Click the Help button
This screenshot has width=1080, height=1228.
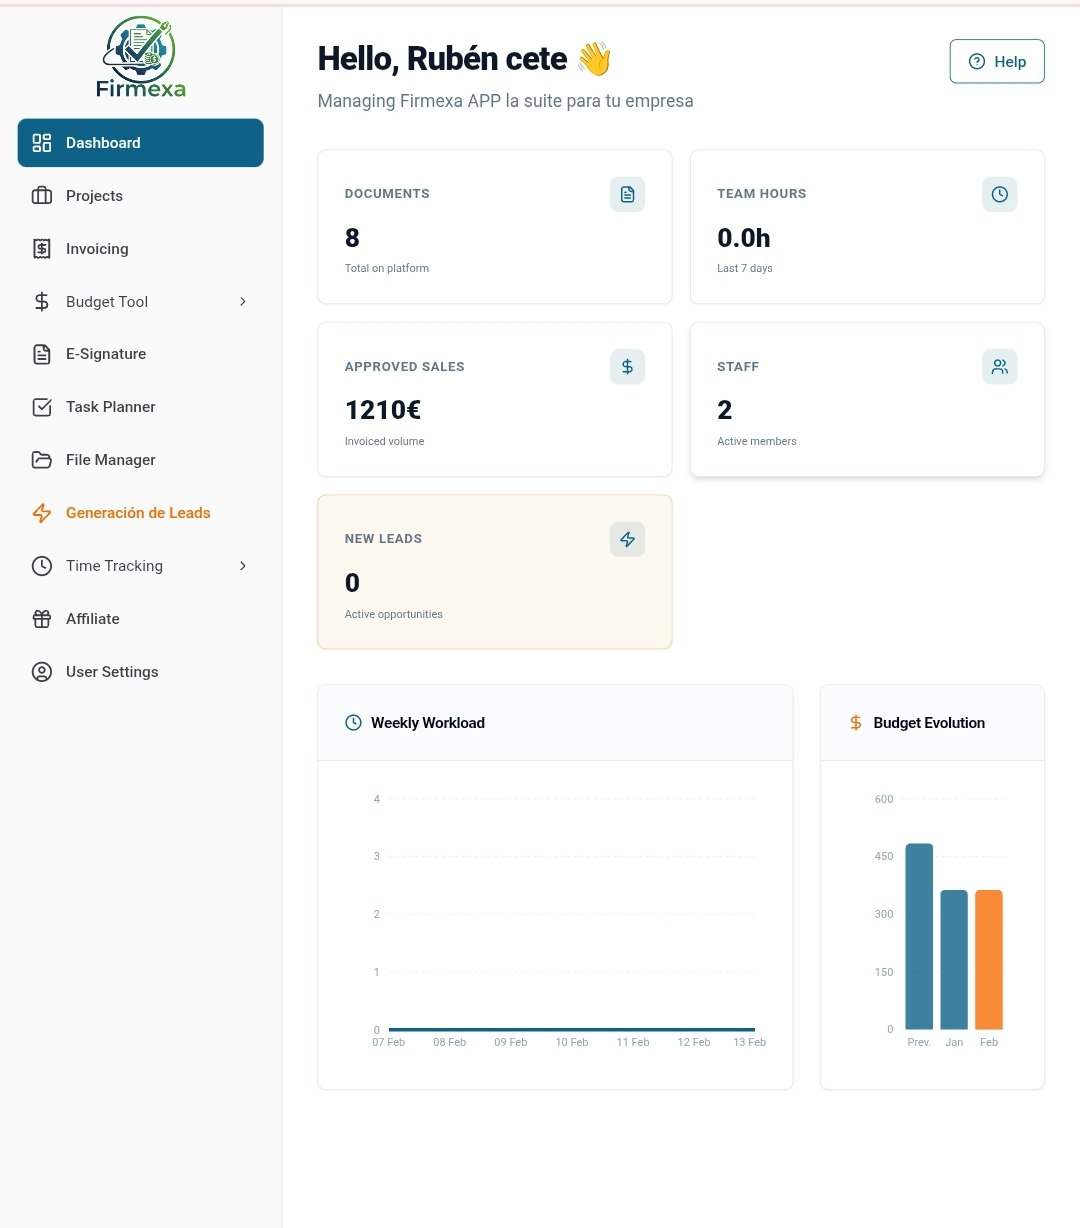click(x=996, y=61)
